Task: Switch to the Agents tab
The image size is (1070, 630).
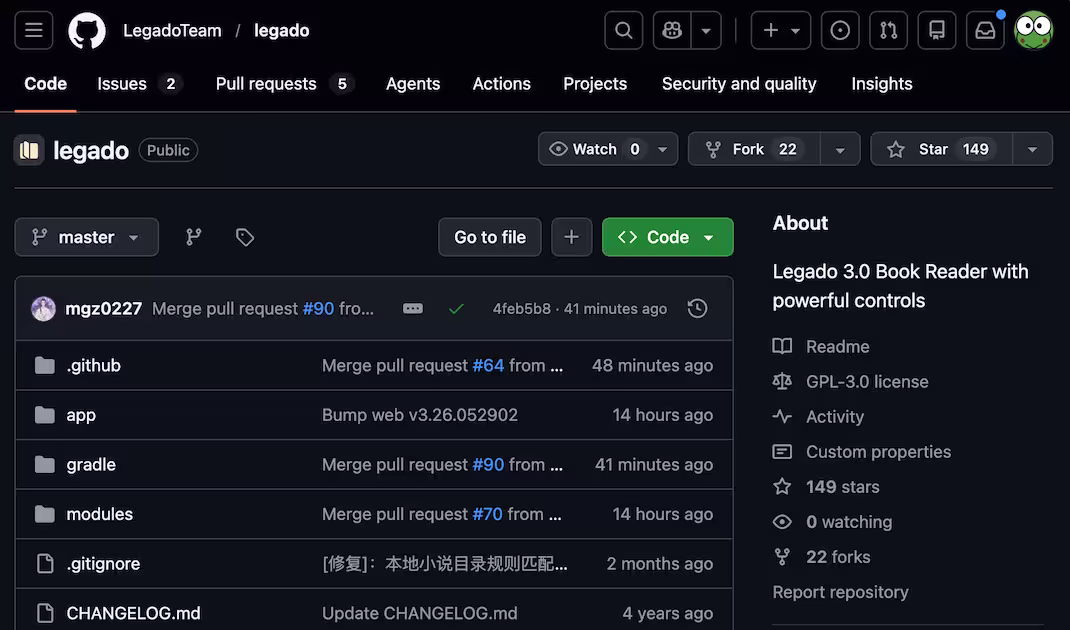Action: tap(413, 84)
